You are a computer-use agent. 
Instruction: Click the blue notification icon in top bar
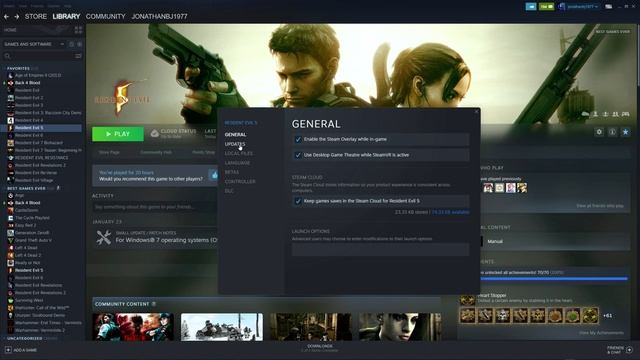point(531,7)
